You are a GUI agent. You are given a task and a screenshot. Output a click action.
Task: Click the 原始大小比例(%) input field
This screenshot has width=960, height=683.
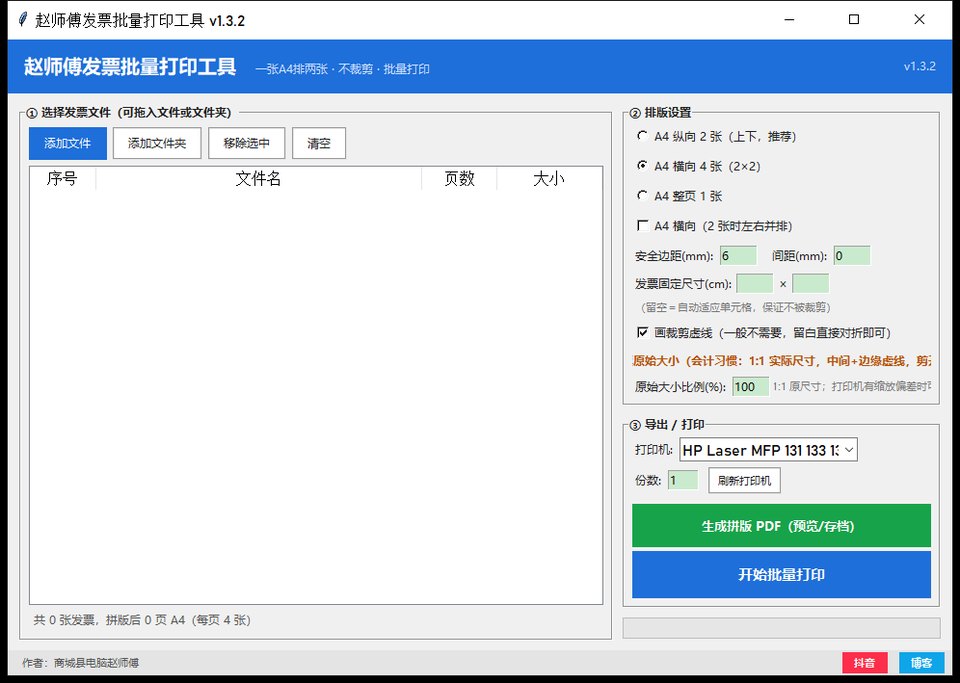point(750,387)
